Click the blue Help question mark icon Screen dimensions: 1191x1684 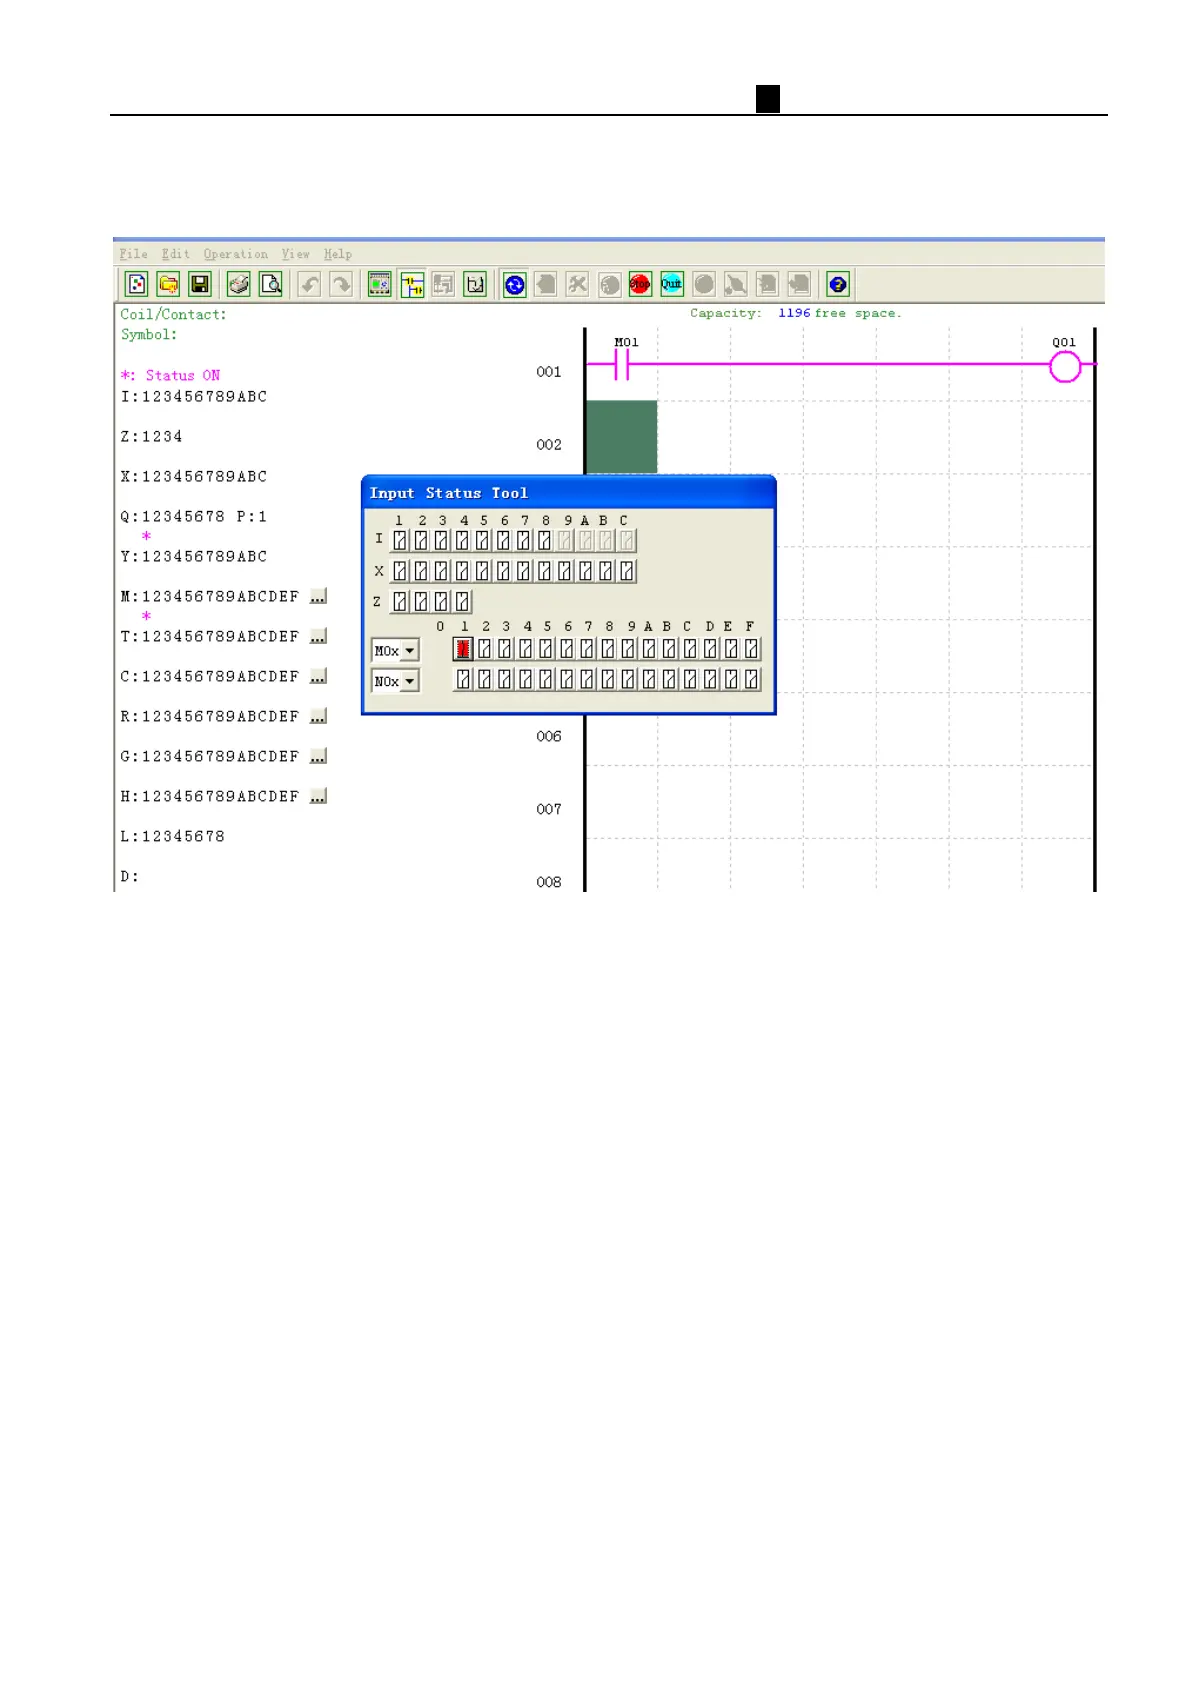coord(838,285)
